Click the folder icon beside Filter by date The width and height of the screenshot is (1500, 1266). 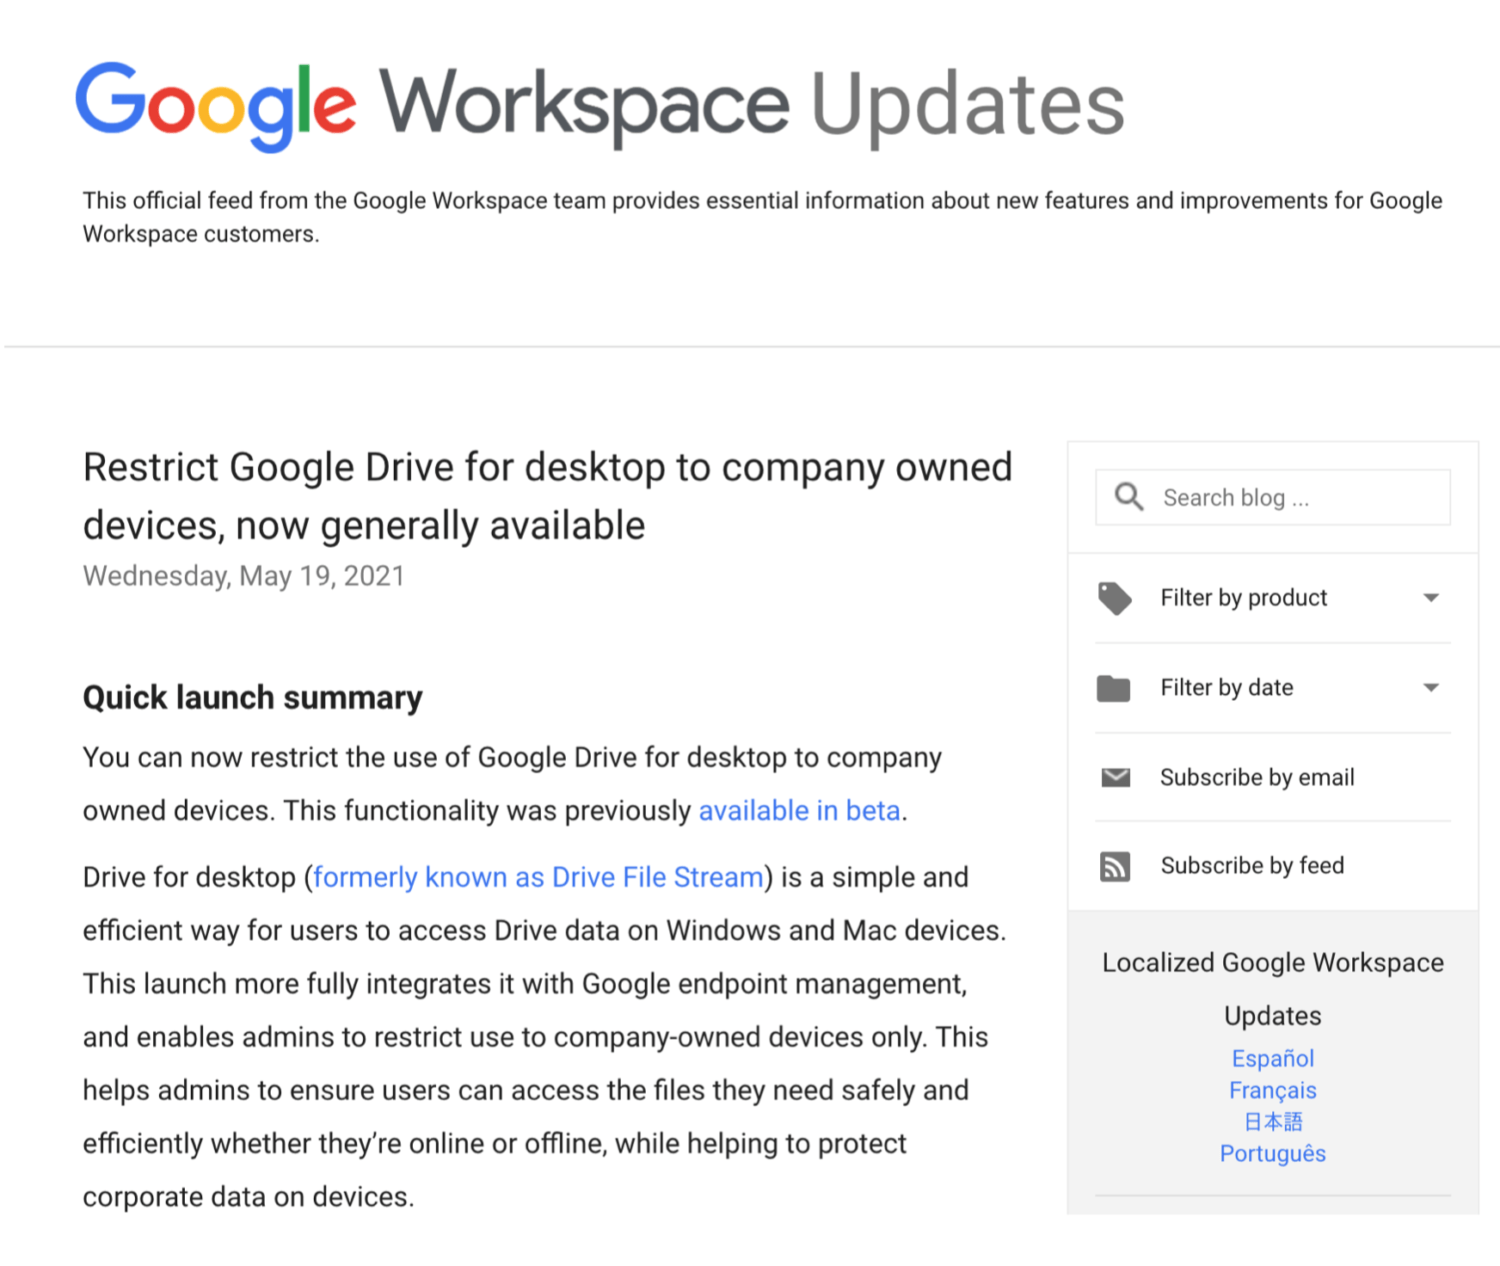coord(1113,688)
